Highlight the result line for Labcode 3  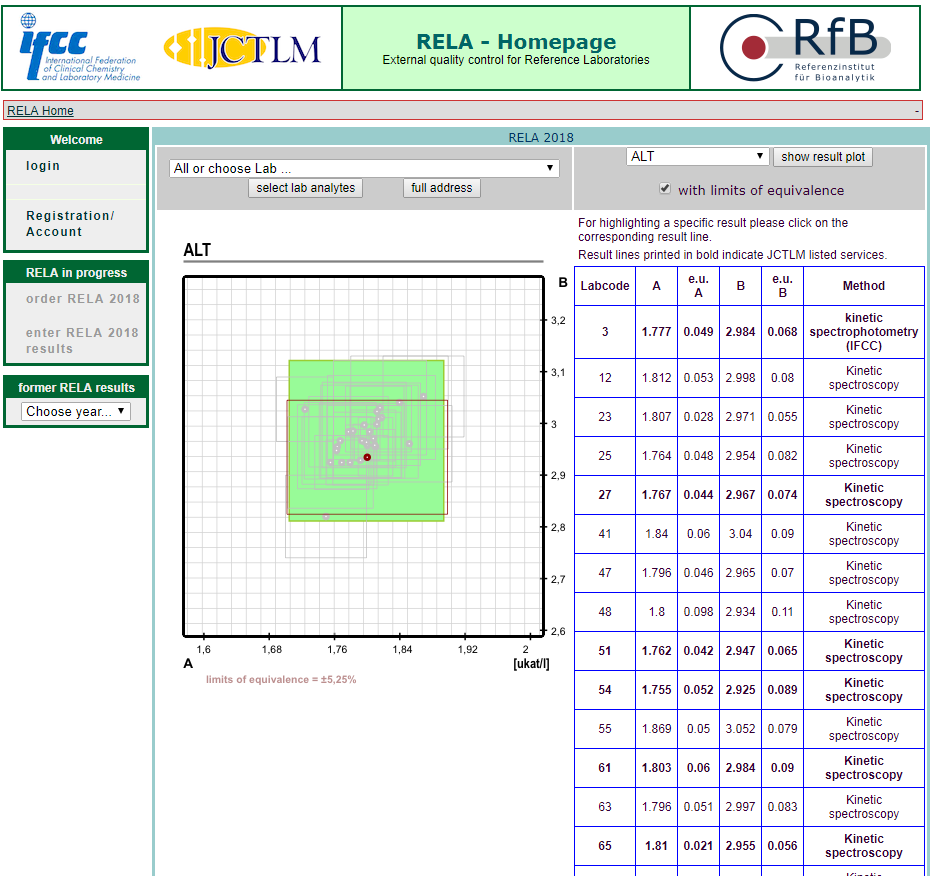(749, 331)
